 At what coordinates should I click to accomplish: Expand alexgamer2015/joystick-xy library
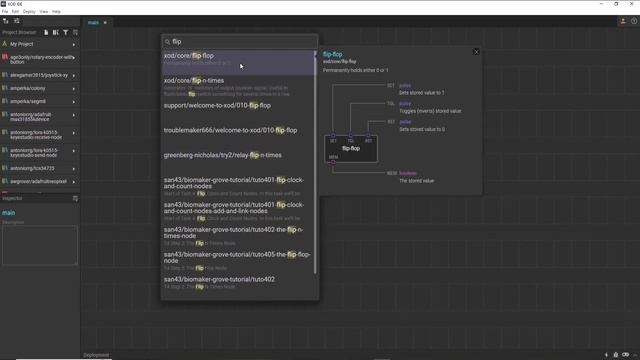pos(74,76)
